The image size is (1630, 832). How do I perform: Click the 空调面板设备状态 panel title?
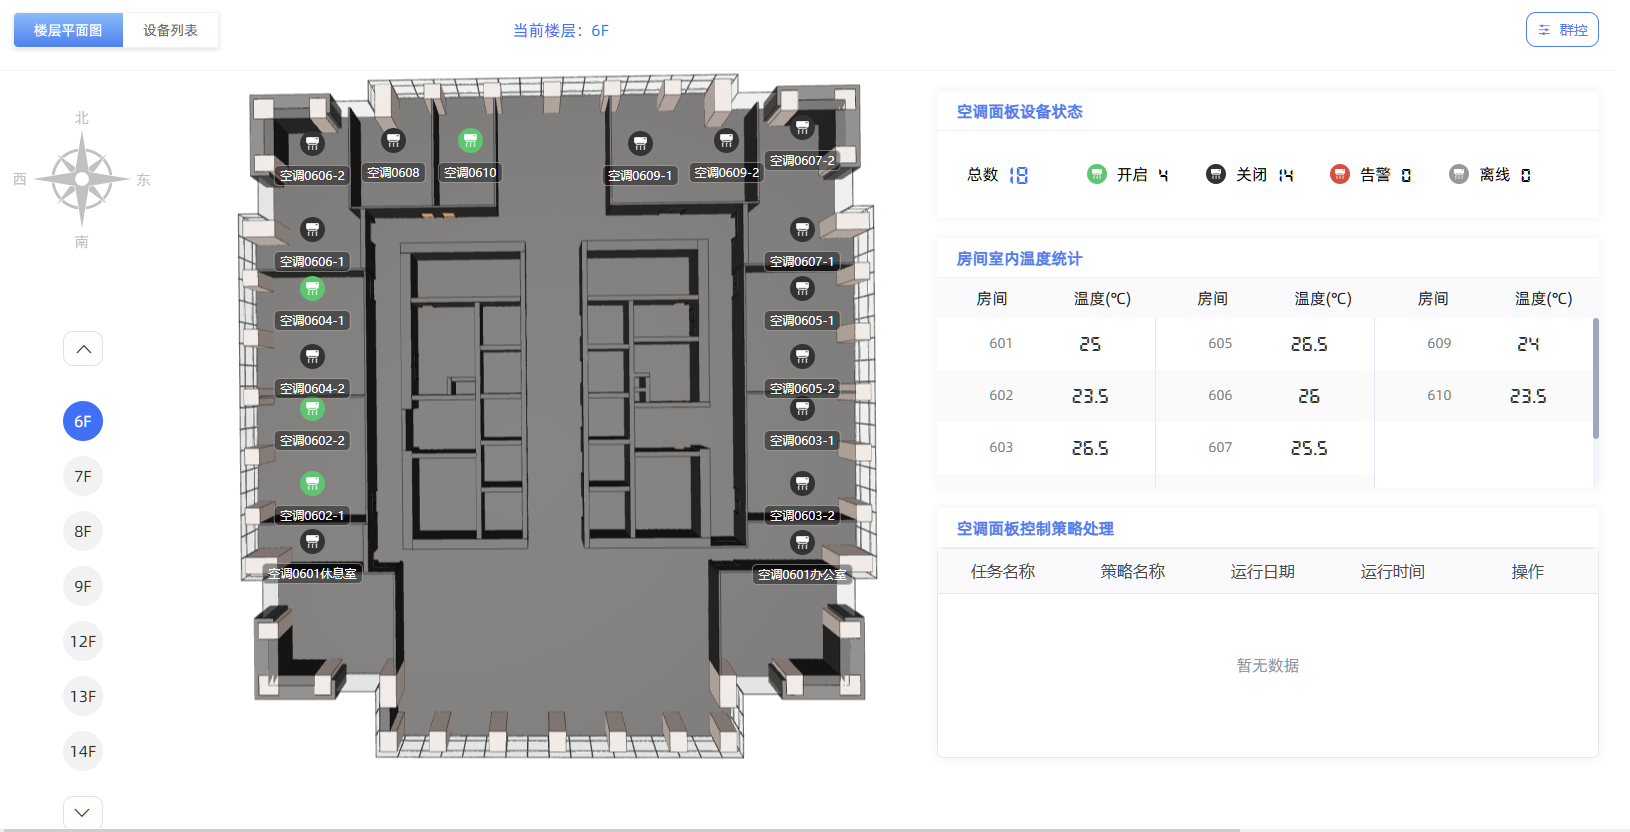point(1020,111)
